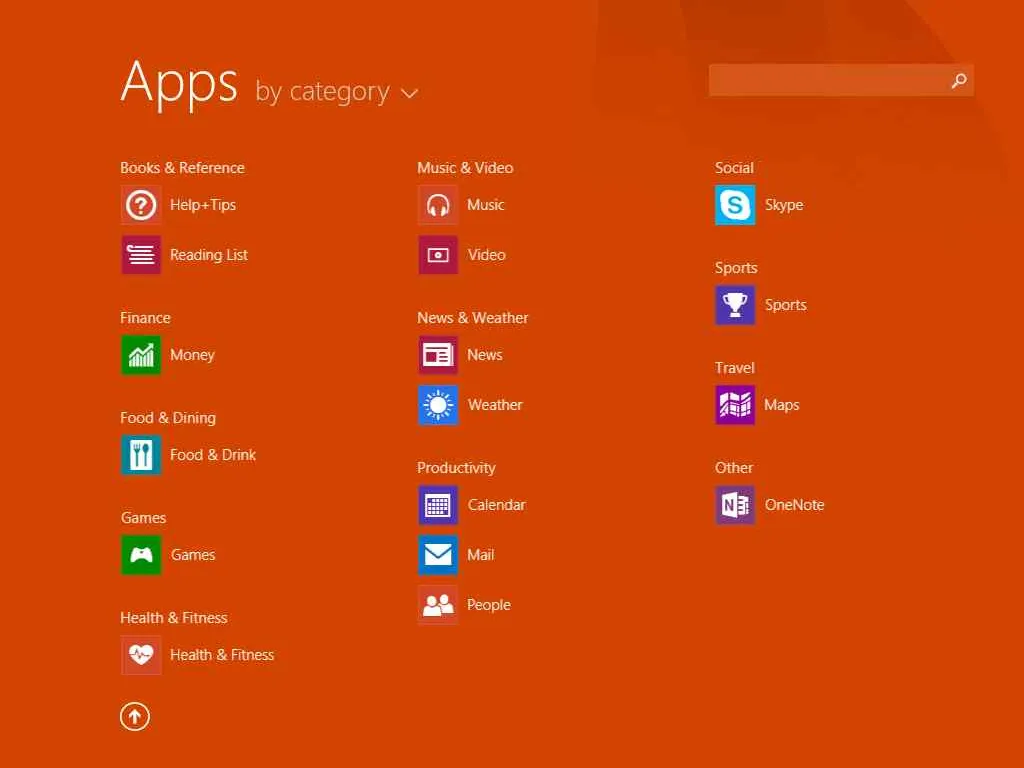Select the News & Weather category header
This screenshot has width=1024, height=768.
point(473,318)
